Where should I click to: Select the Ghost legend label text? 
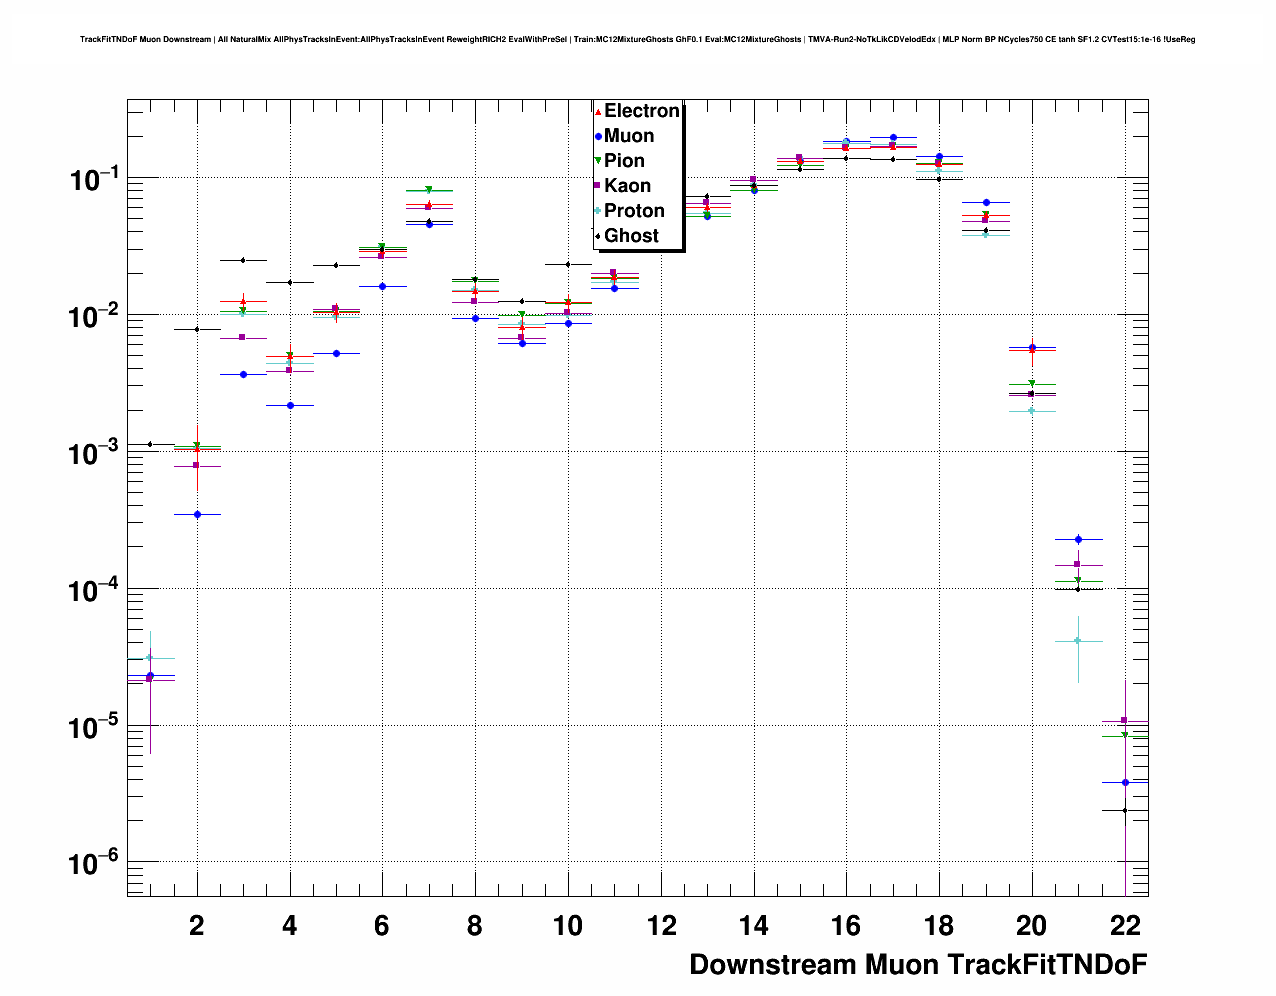pos(631,236)
